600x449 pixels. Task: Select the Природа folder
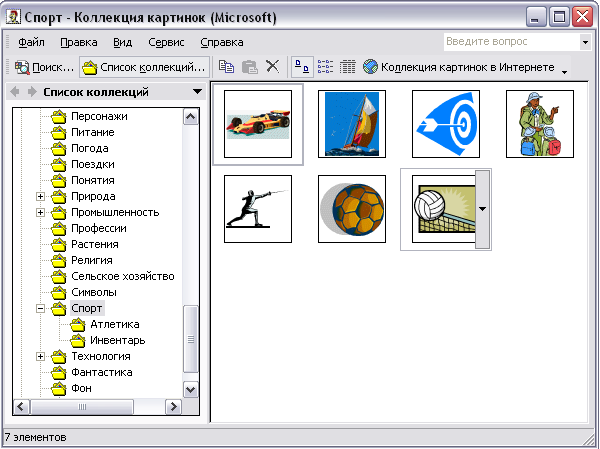pyautogui.click(x=93, y=196)
